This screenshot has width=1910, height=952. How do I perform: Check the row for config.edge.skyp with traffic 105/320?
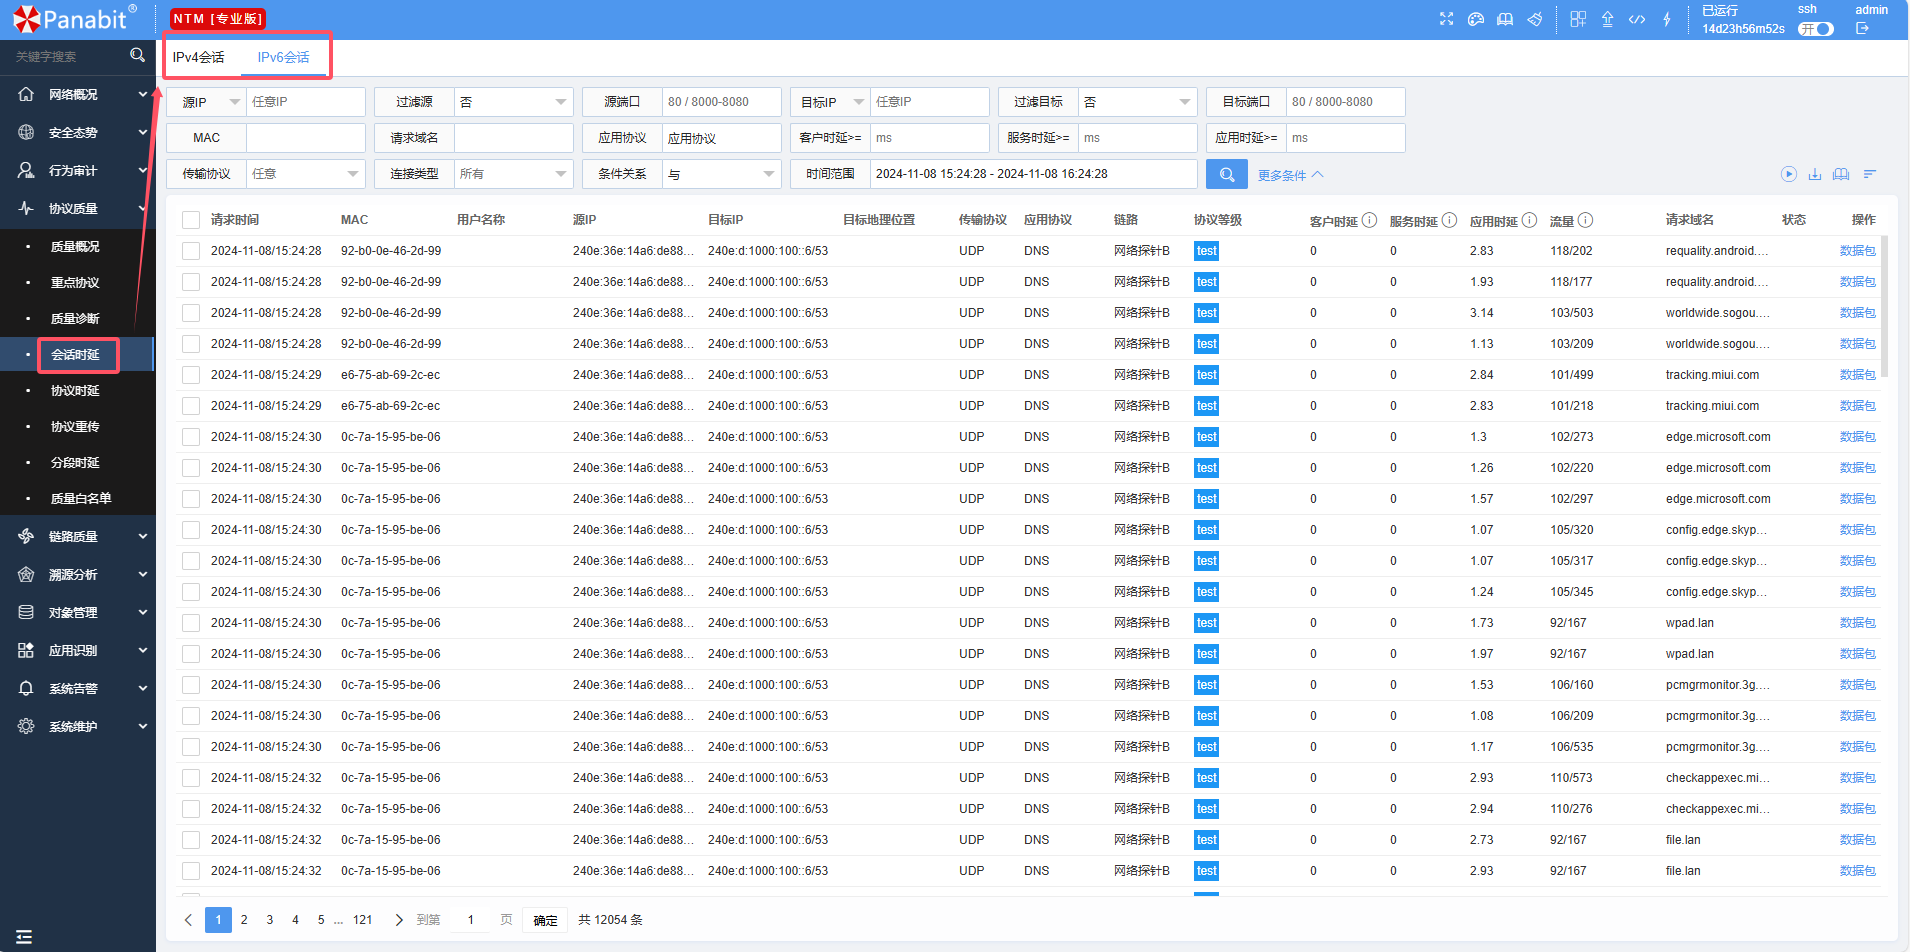(190, 530)
